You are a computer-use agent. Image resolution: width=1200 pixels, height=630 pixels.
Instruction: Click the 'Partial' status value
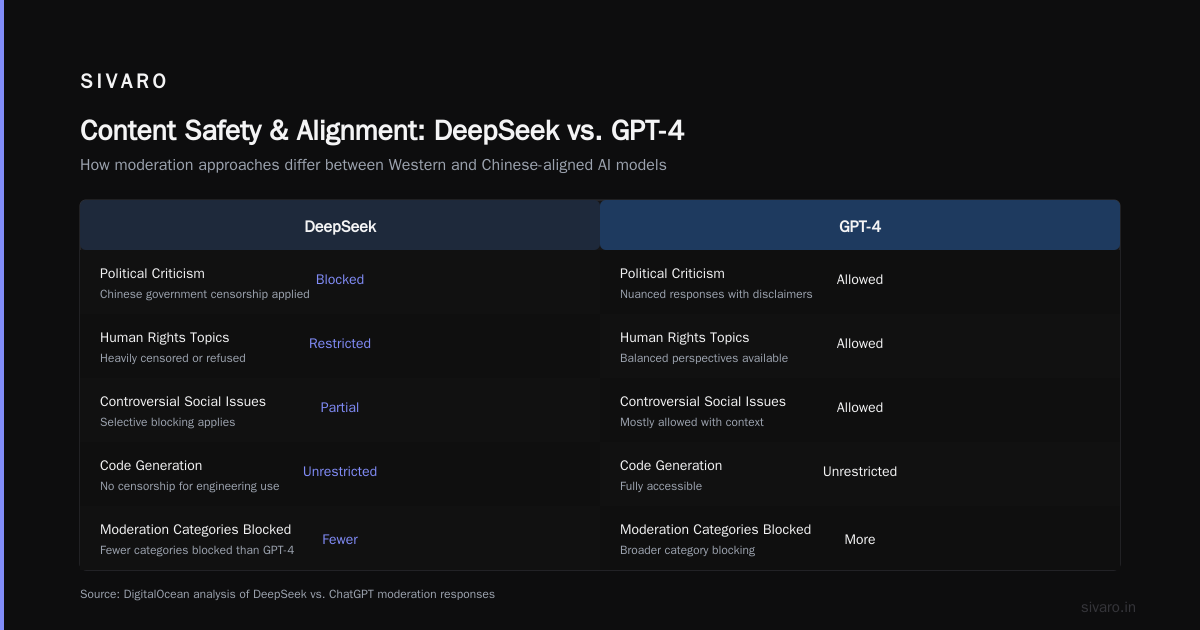(x=340, y=407)
